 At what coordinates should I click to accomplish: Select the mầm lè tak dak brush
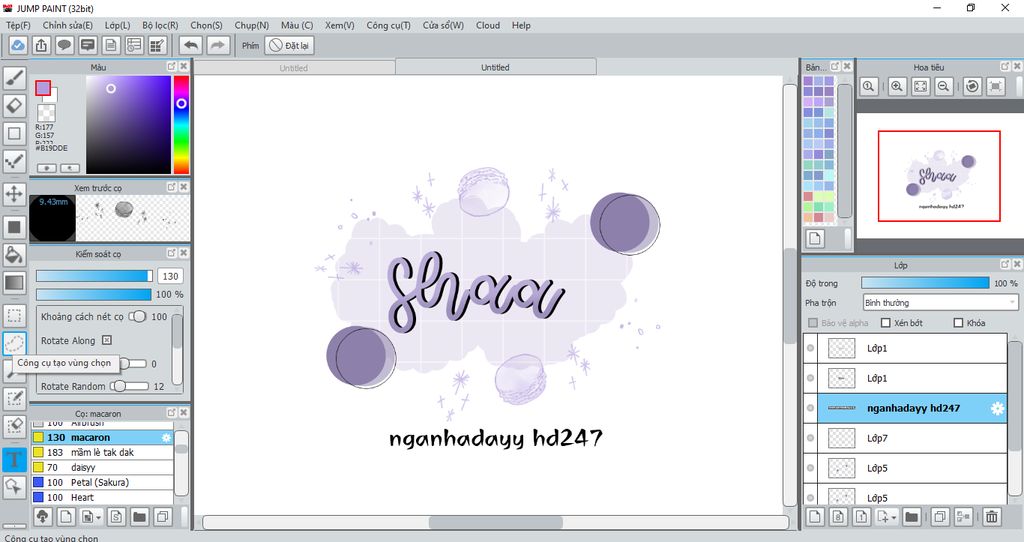click(x=103, y=453)
